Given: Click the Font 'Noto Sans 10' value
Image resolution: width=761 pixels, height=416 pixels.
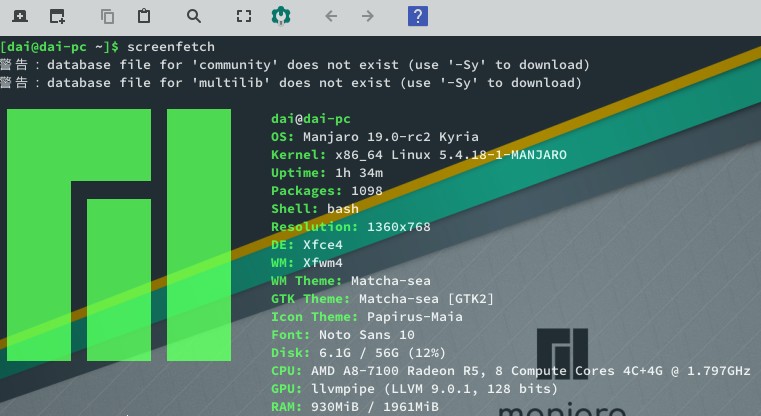Looking at the screenshot, I should 366,334.
